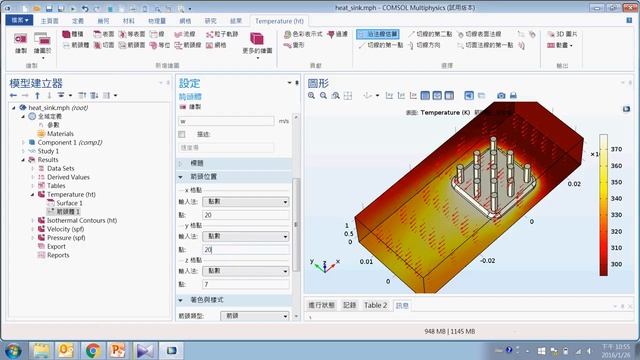Open 動畫 animation dropdown
Viewport: 640px width, 360px height.
tap(560, 45)
